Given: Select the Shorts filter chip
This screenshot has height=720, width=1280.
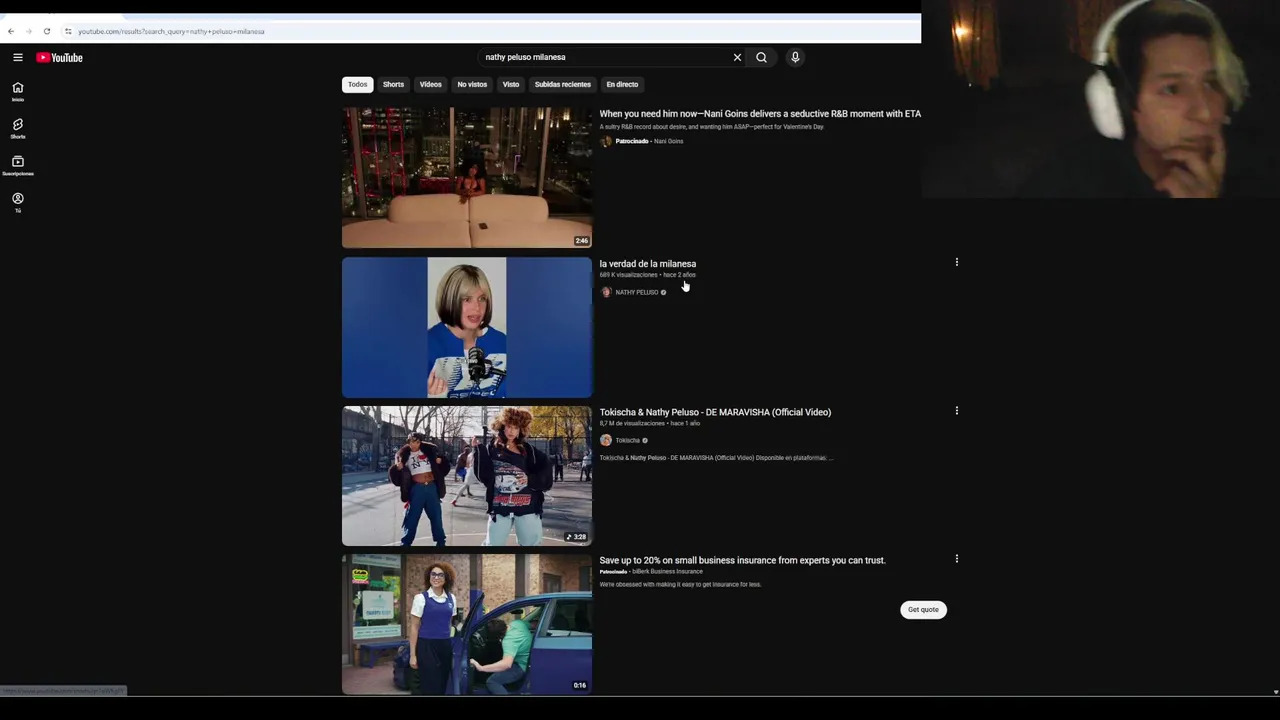Looking at the screenshot, I should pyautogui.click(x=393, y=84).
